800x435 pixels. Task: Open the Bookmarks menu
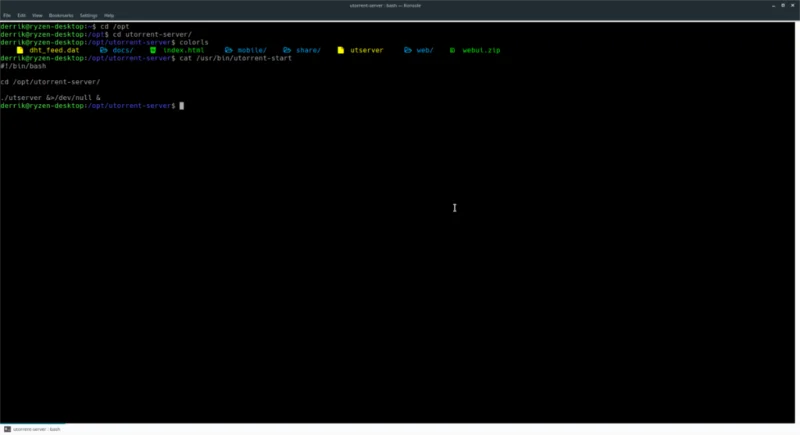(x=61, y=15)
